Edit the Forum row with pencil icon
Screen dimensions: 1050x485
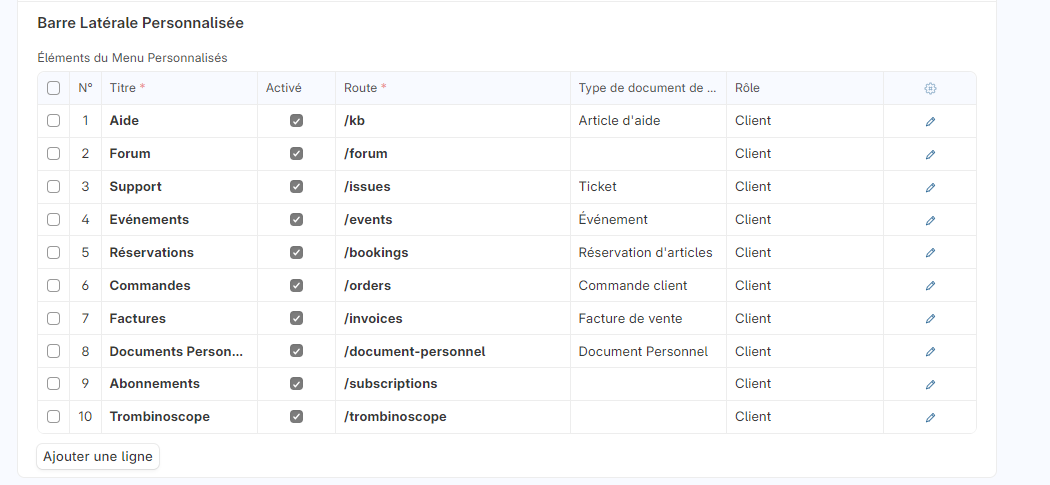coord(930,154)
